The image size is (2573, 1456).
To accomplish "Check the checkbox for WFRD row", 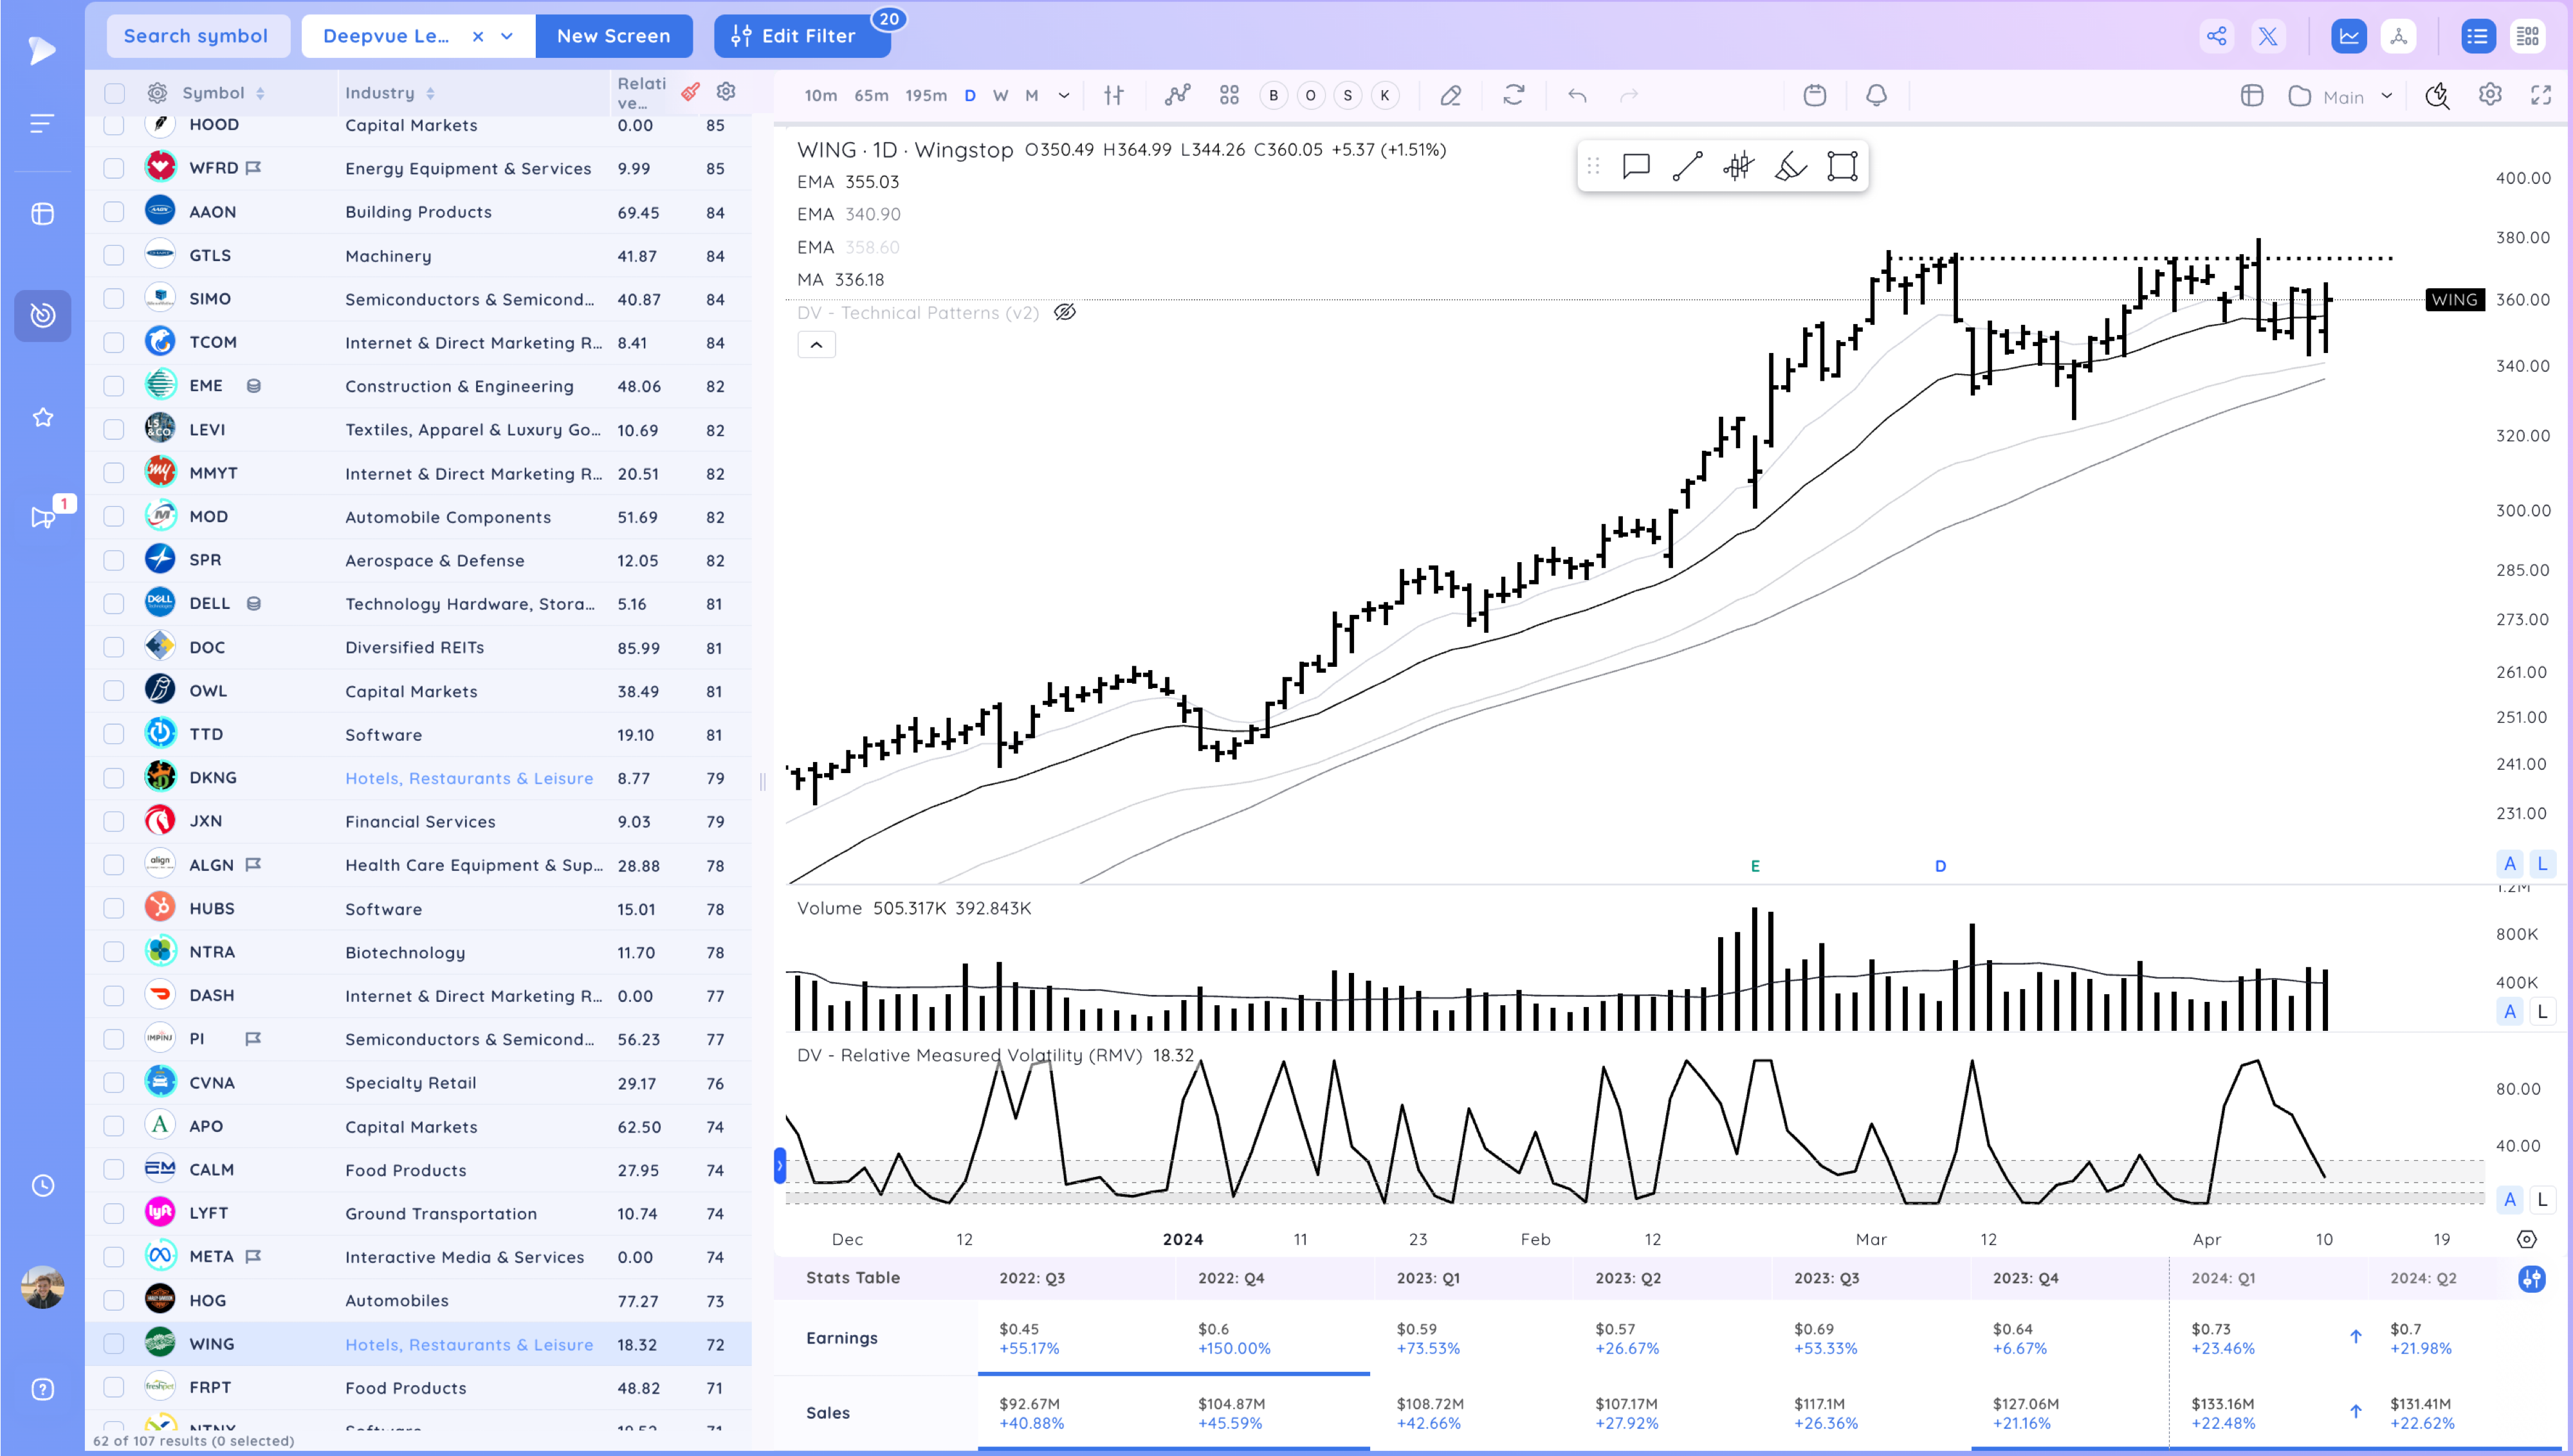I will pos(114,168).
